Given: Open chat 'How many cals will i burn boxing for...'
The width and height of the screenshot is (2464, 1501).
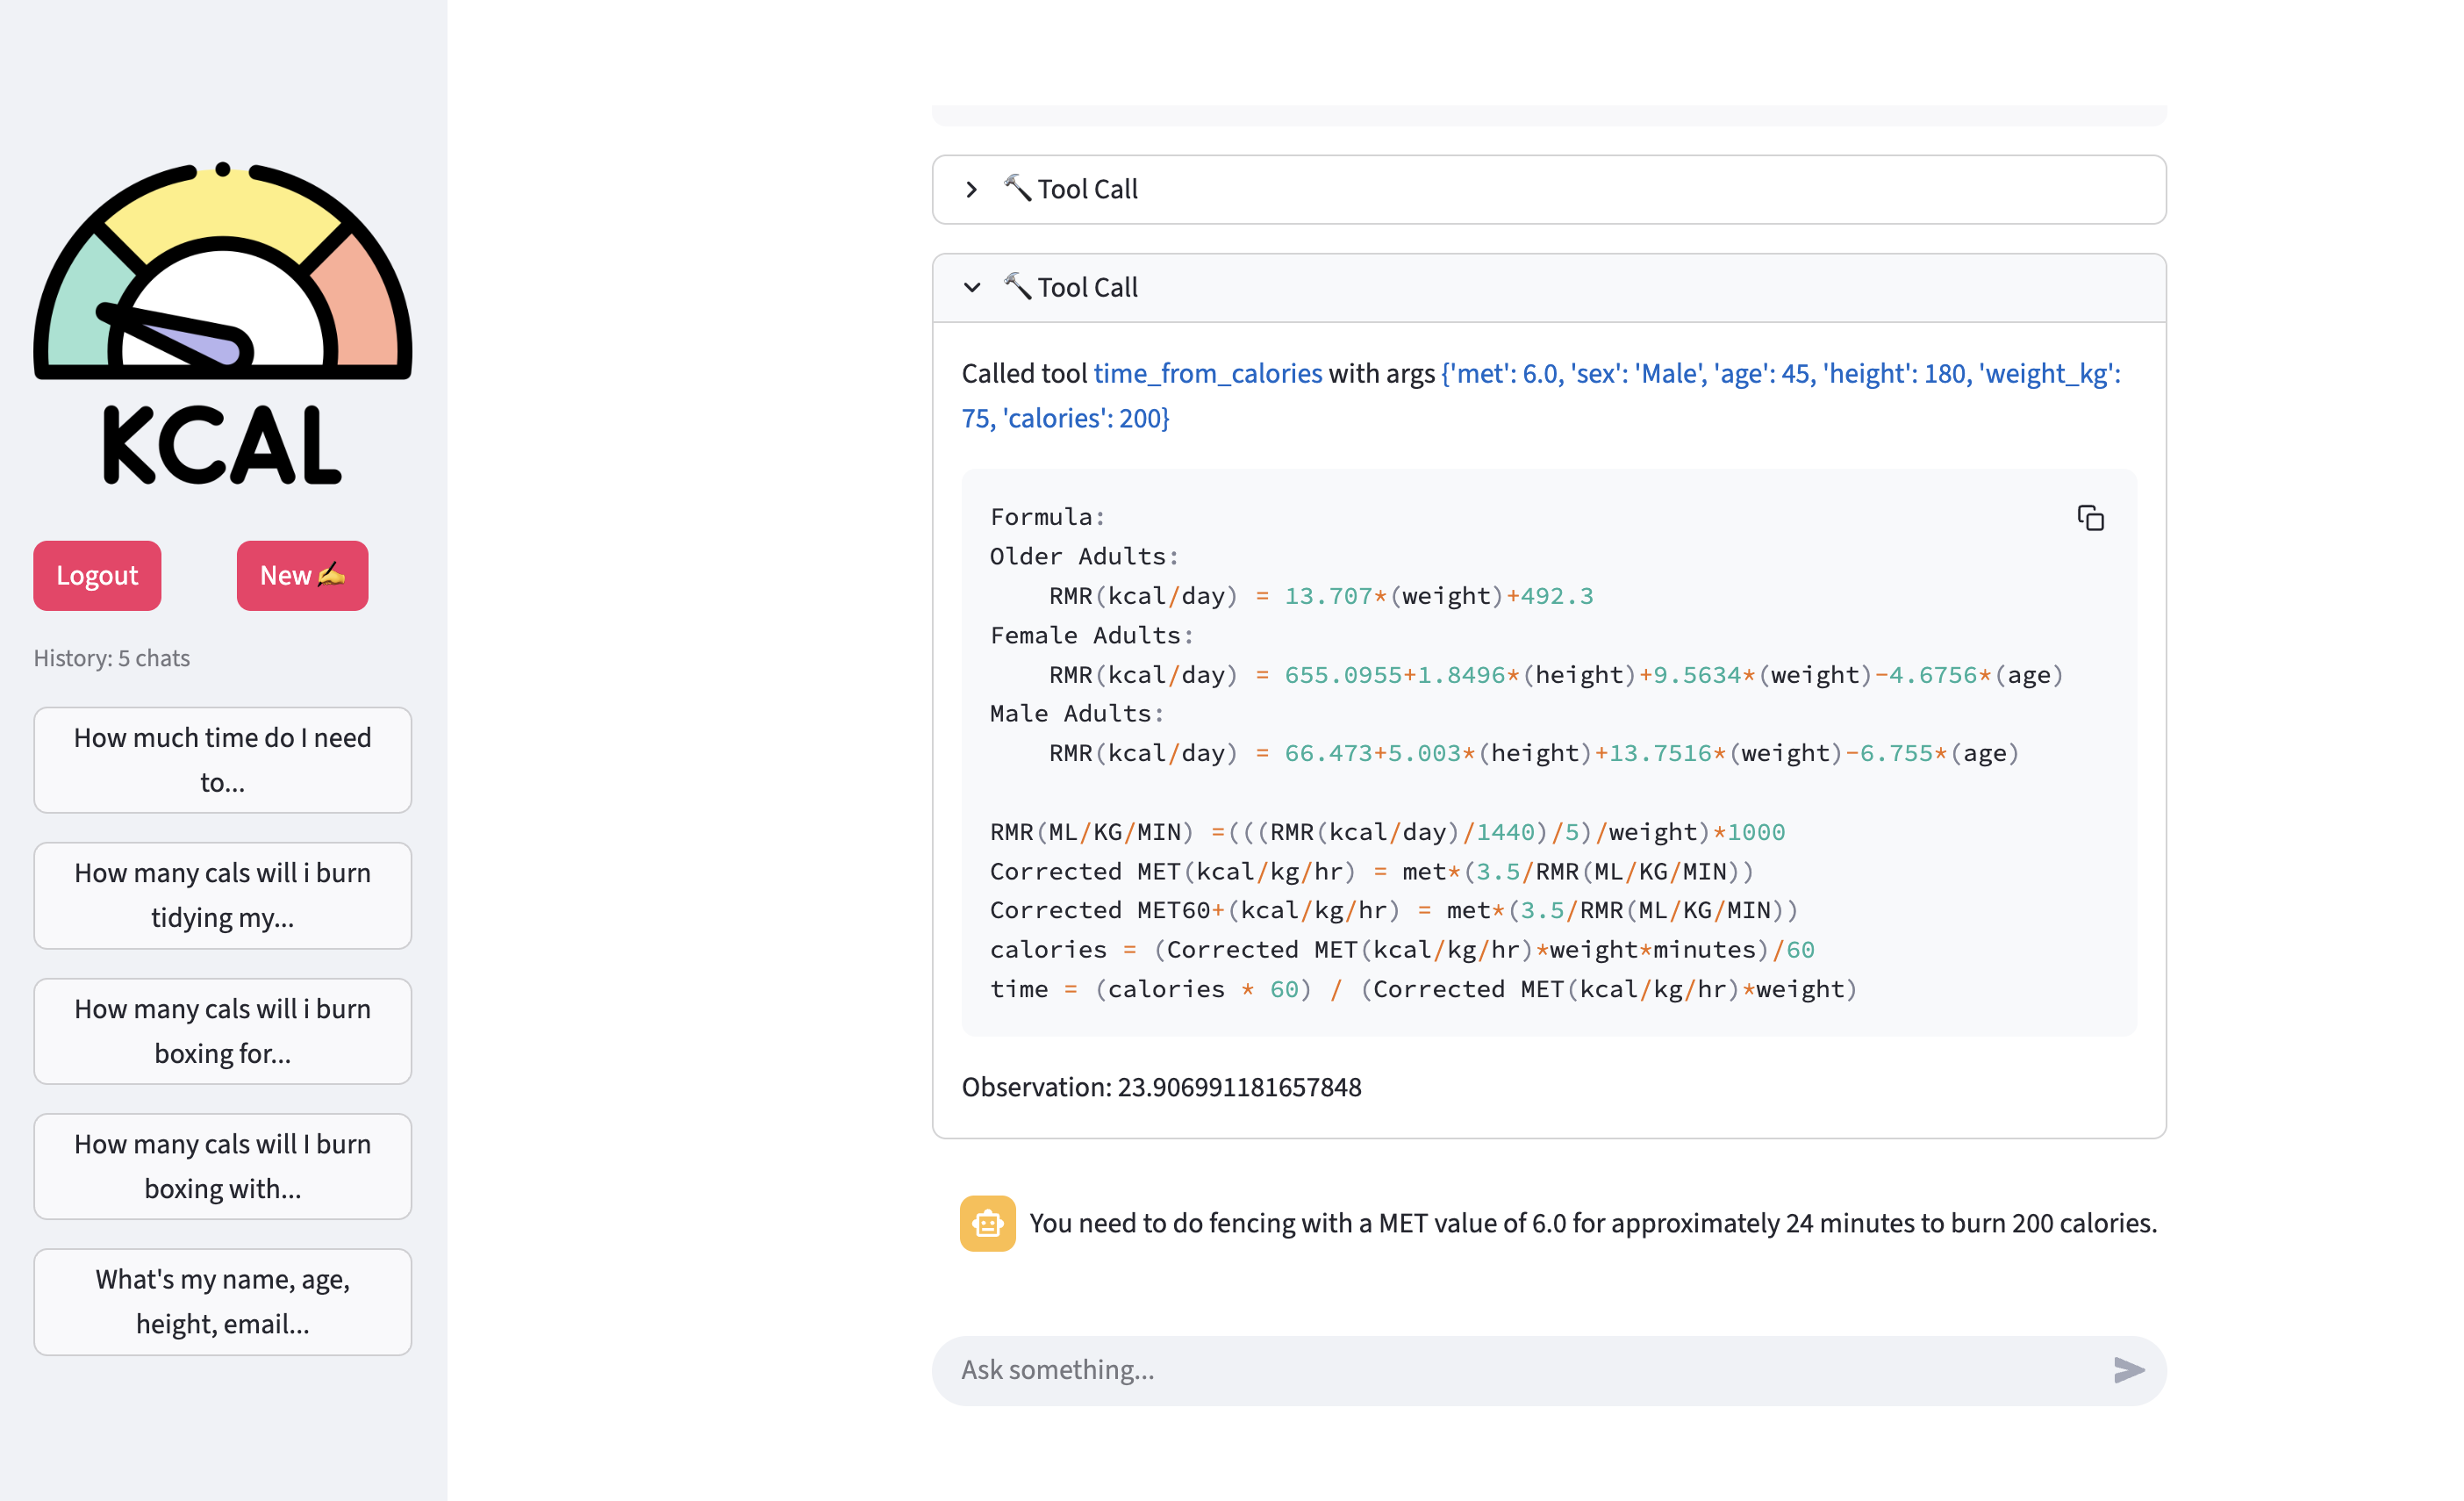Looking at the screenshot, I should pos(222,1031).
